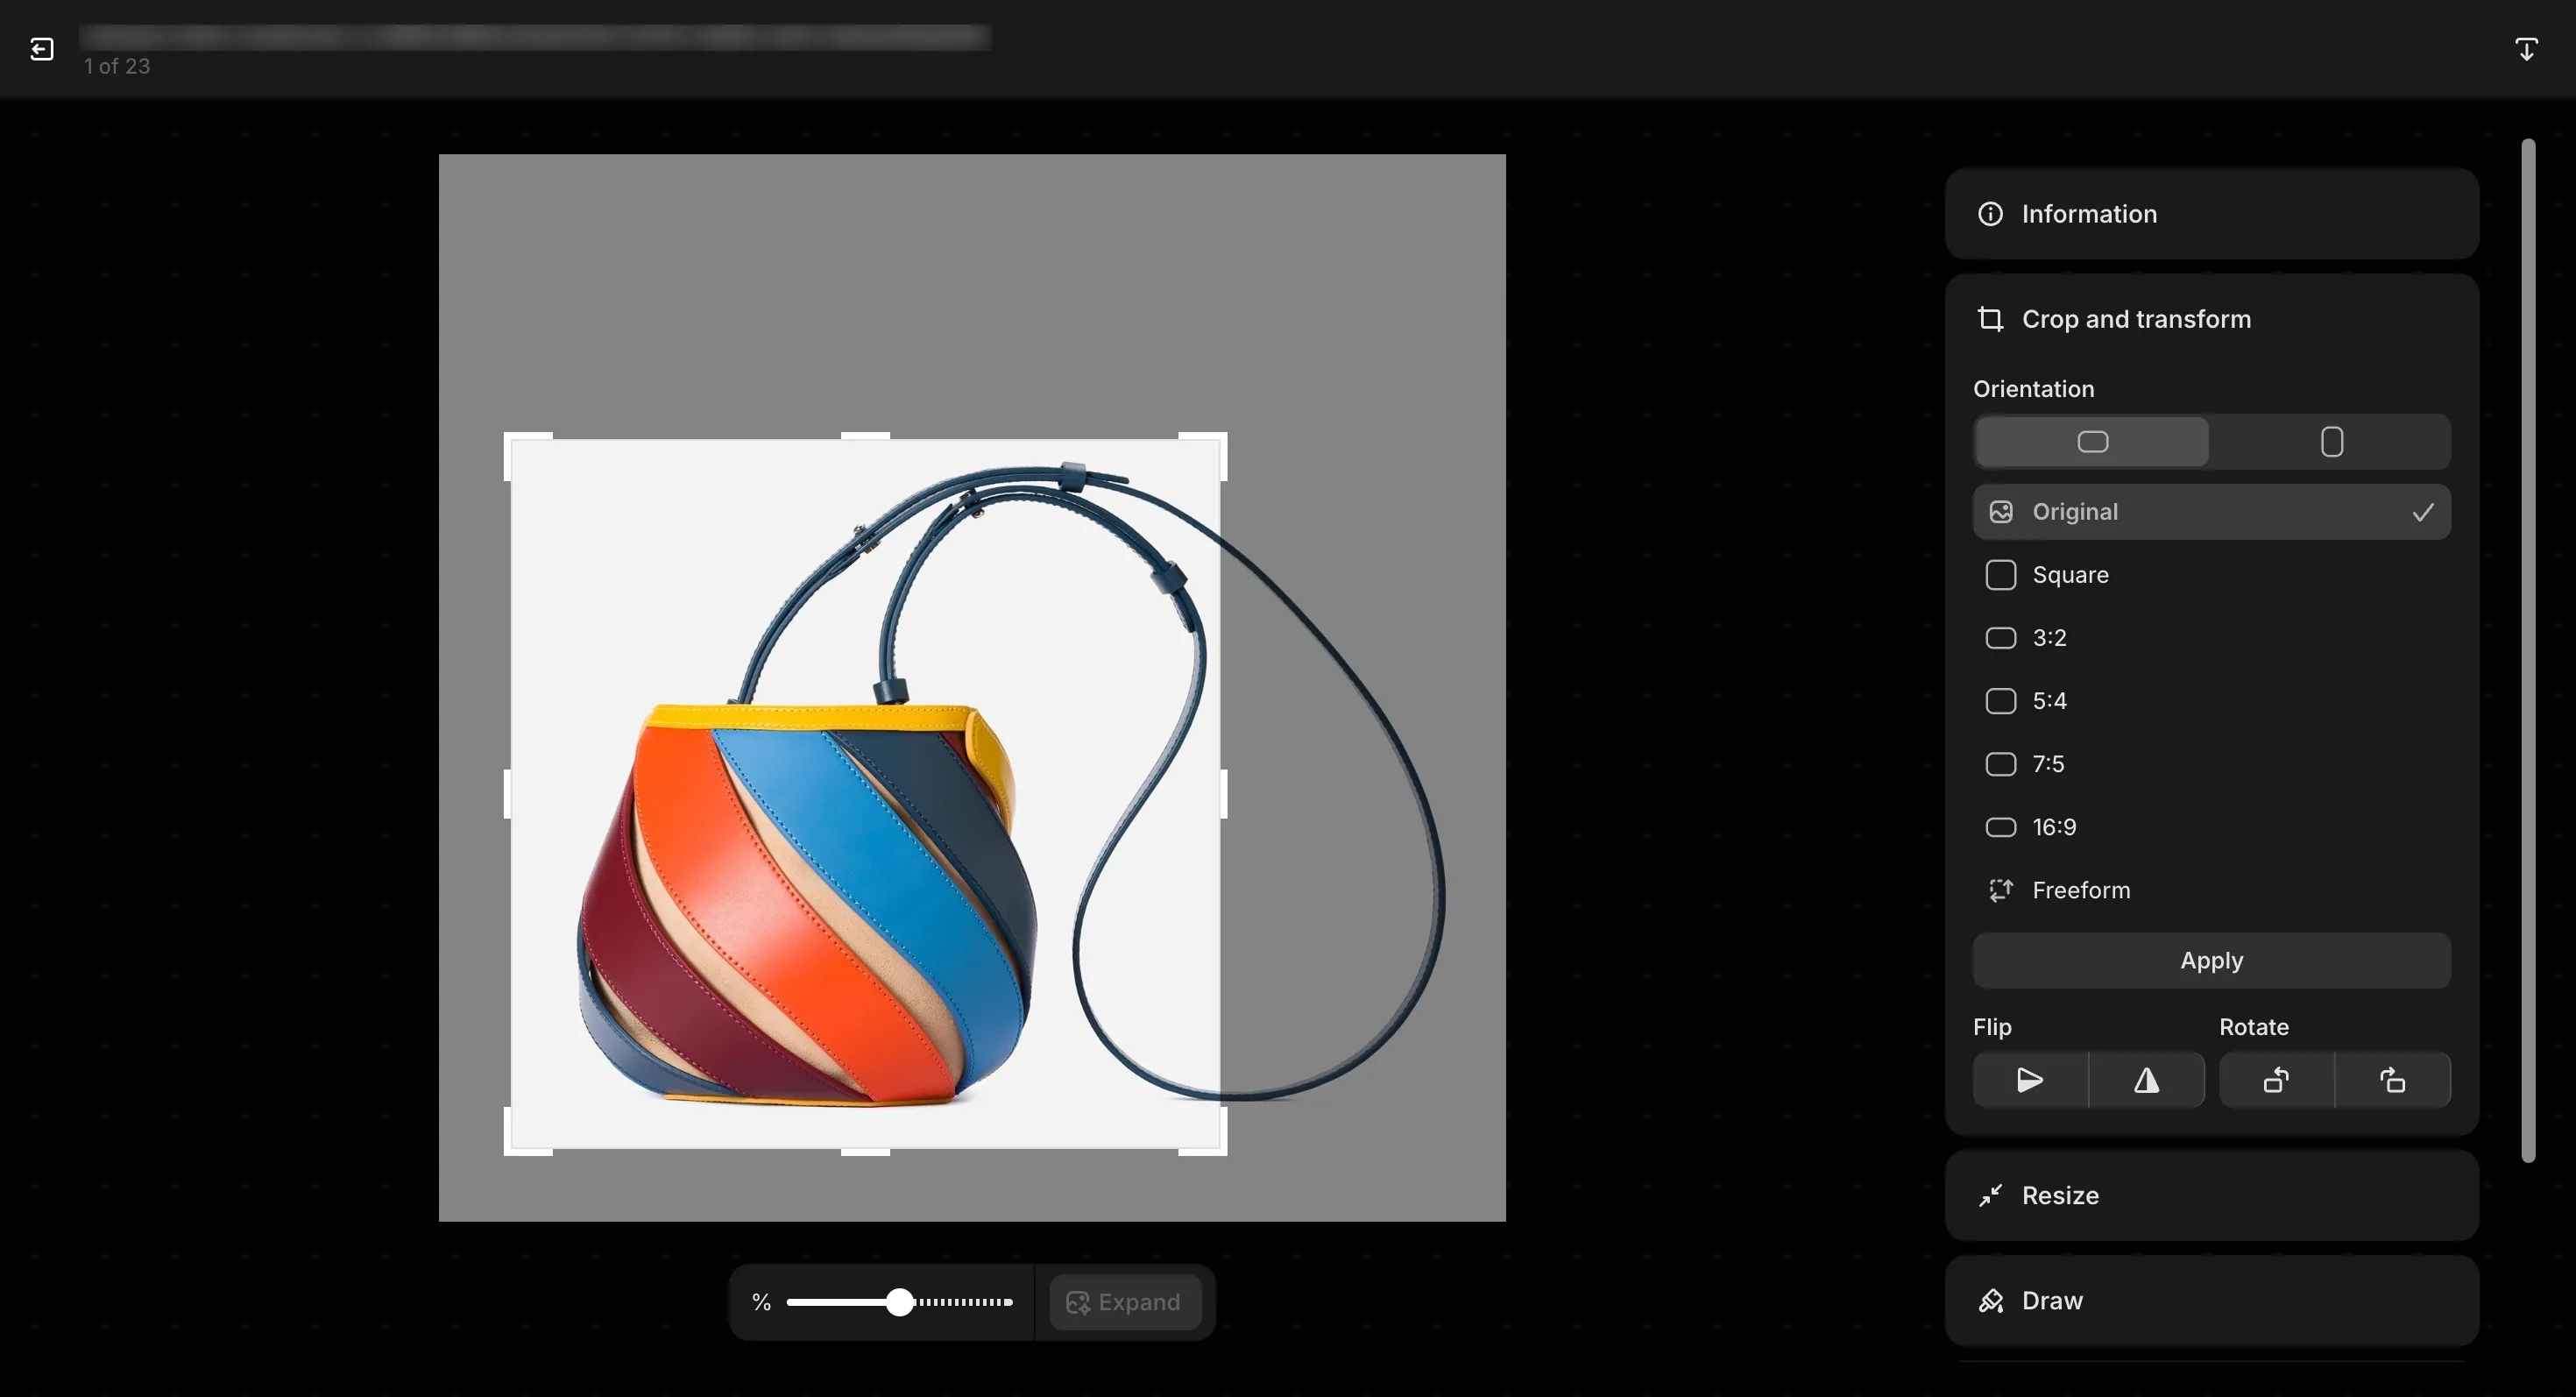Image resolution: width=2576 pixels, height=1397 pixels.
Task: Switch orientation to portrait
Action: click(x=2331, y=441)
